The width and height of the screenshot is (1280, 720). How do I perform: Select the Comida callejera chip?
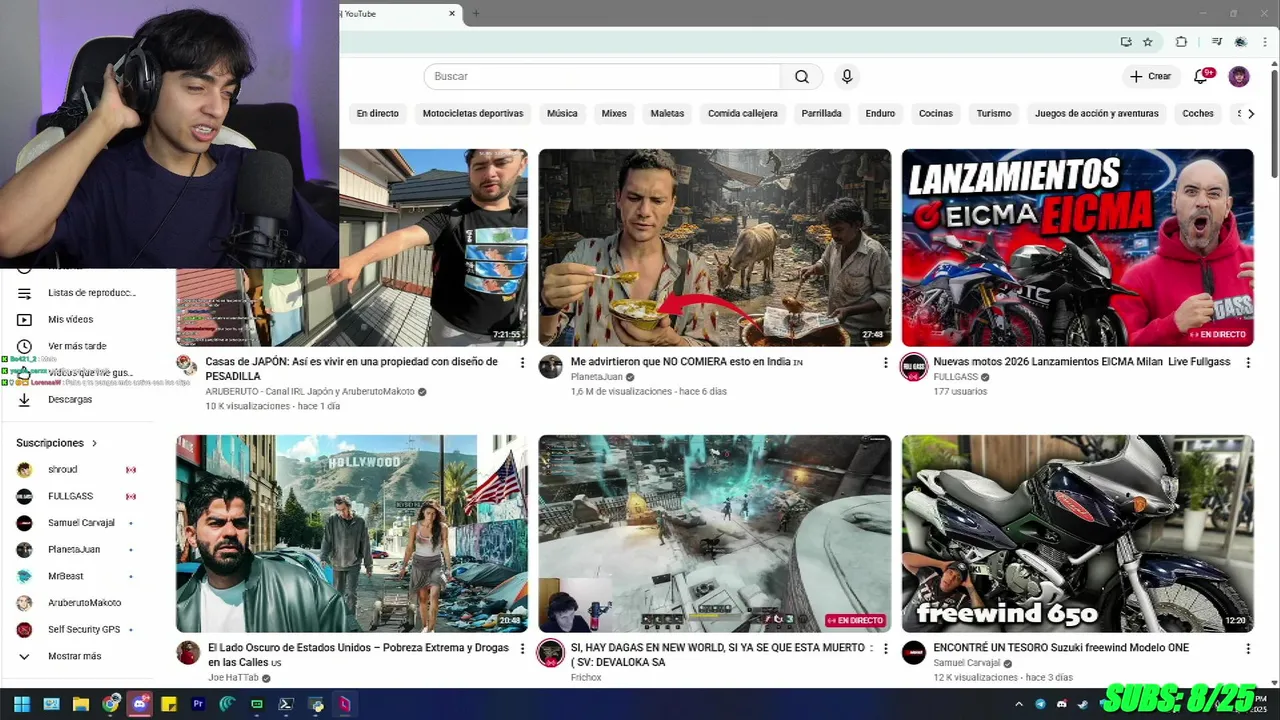coord(743,114)
